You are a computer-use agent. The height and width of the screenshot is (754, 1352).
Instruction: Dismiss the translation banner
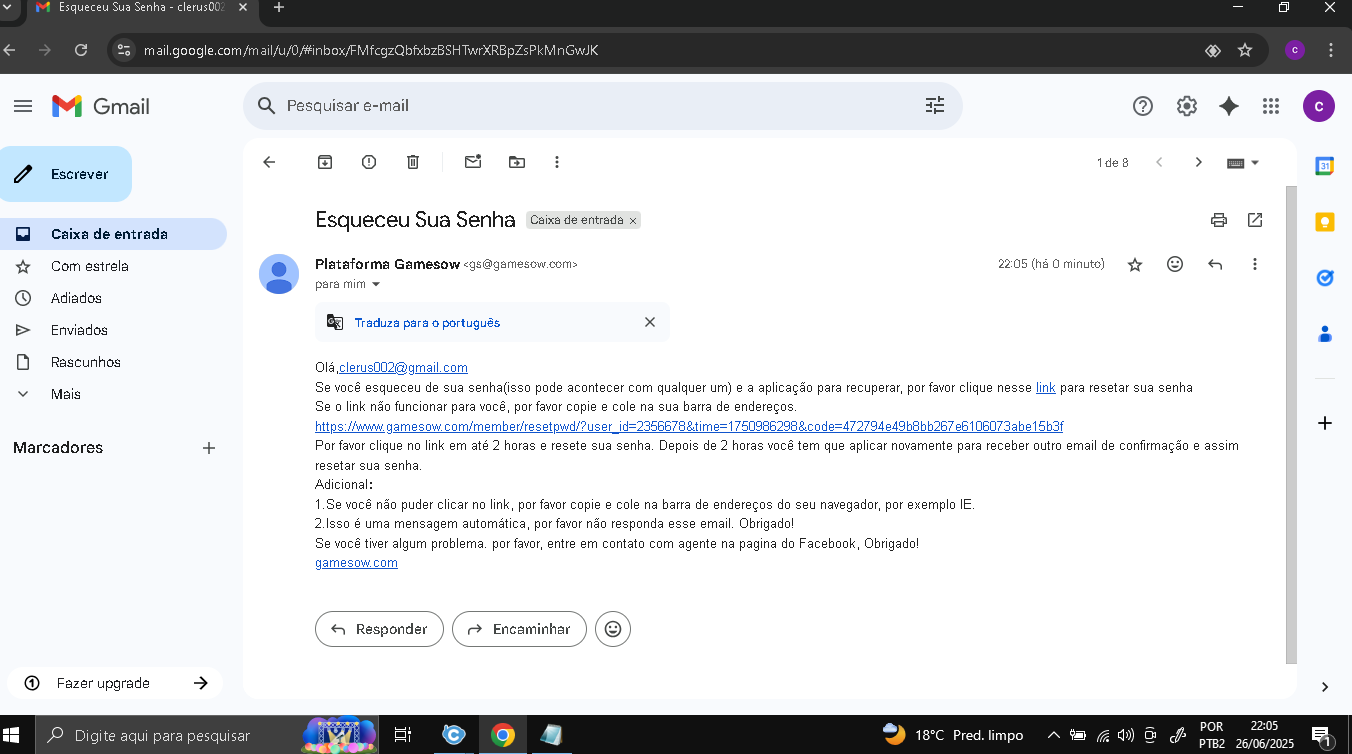click(650, 322)
